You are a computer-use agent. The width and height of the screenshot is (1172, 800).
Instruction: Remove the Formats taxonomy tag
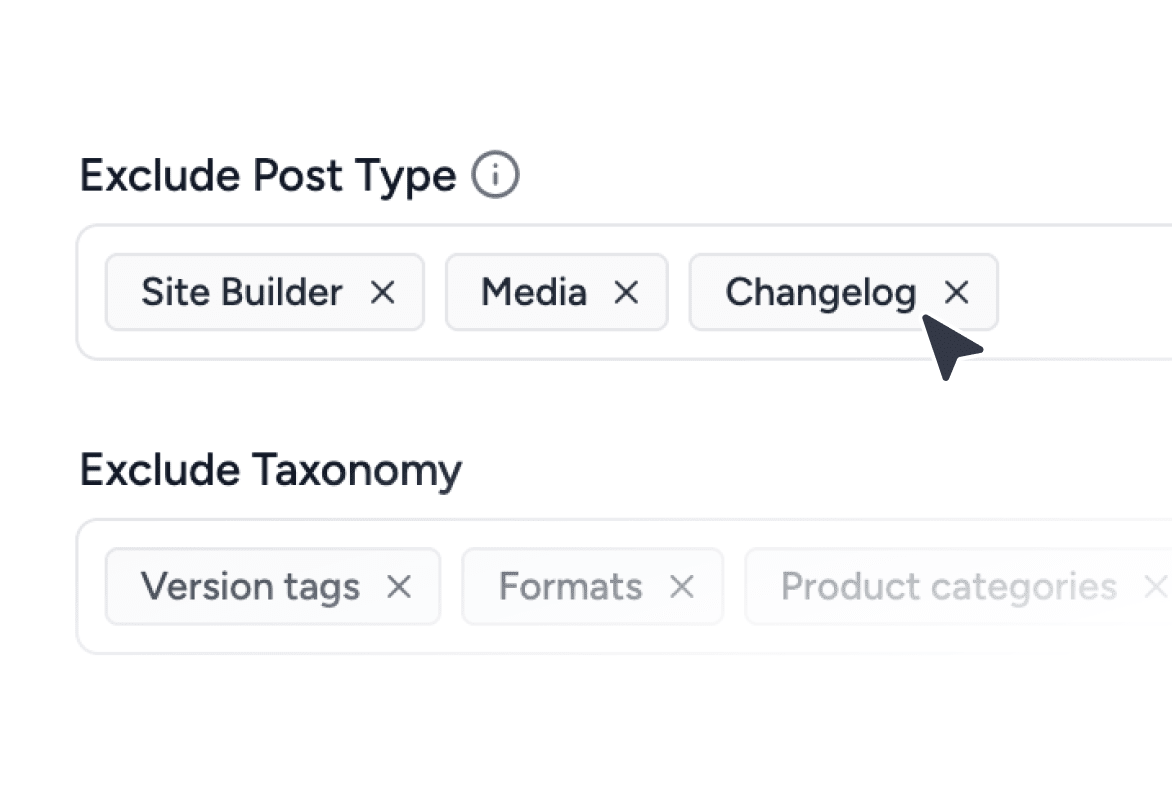coord(681,587)
